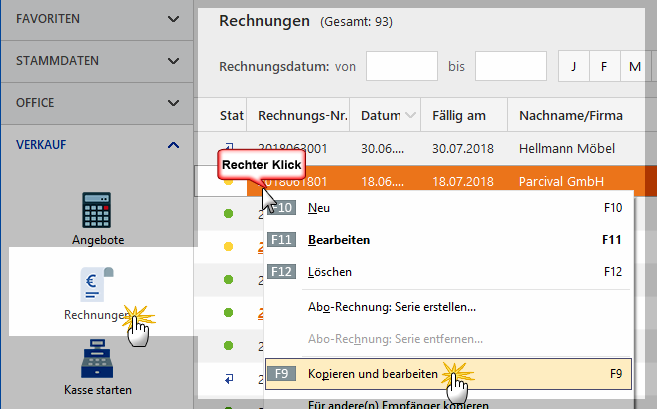The width and height of the screenshot is (657, 409).
Task: Launch Kasse starten register icon
Action: coord(97,359)
